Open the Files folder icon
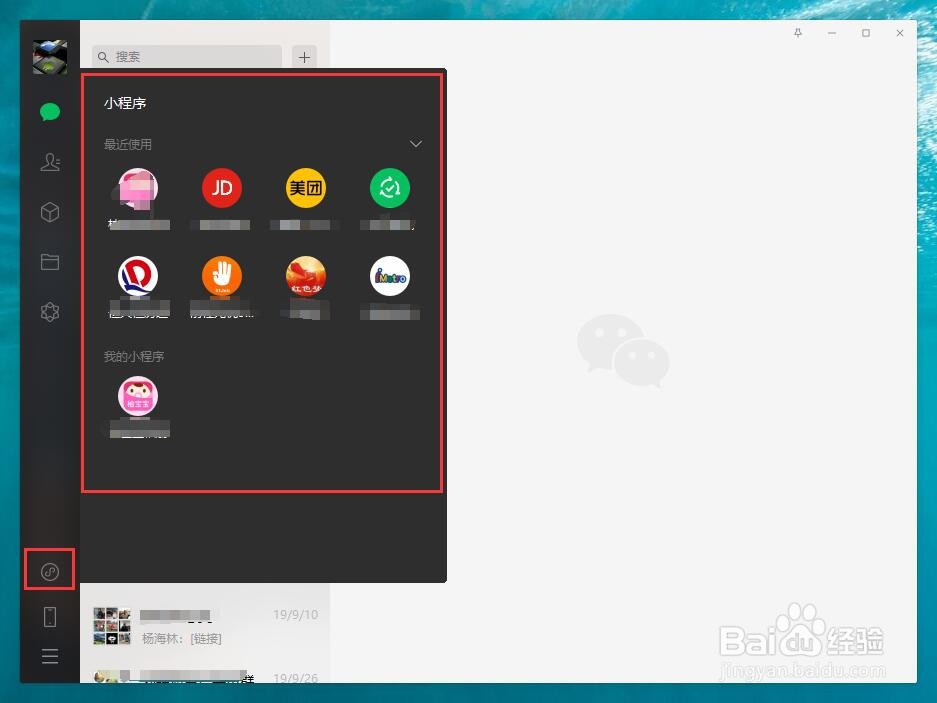 click(x=50, y=262)
